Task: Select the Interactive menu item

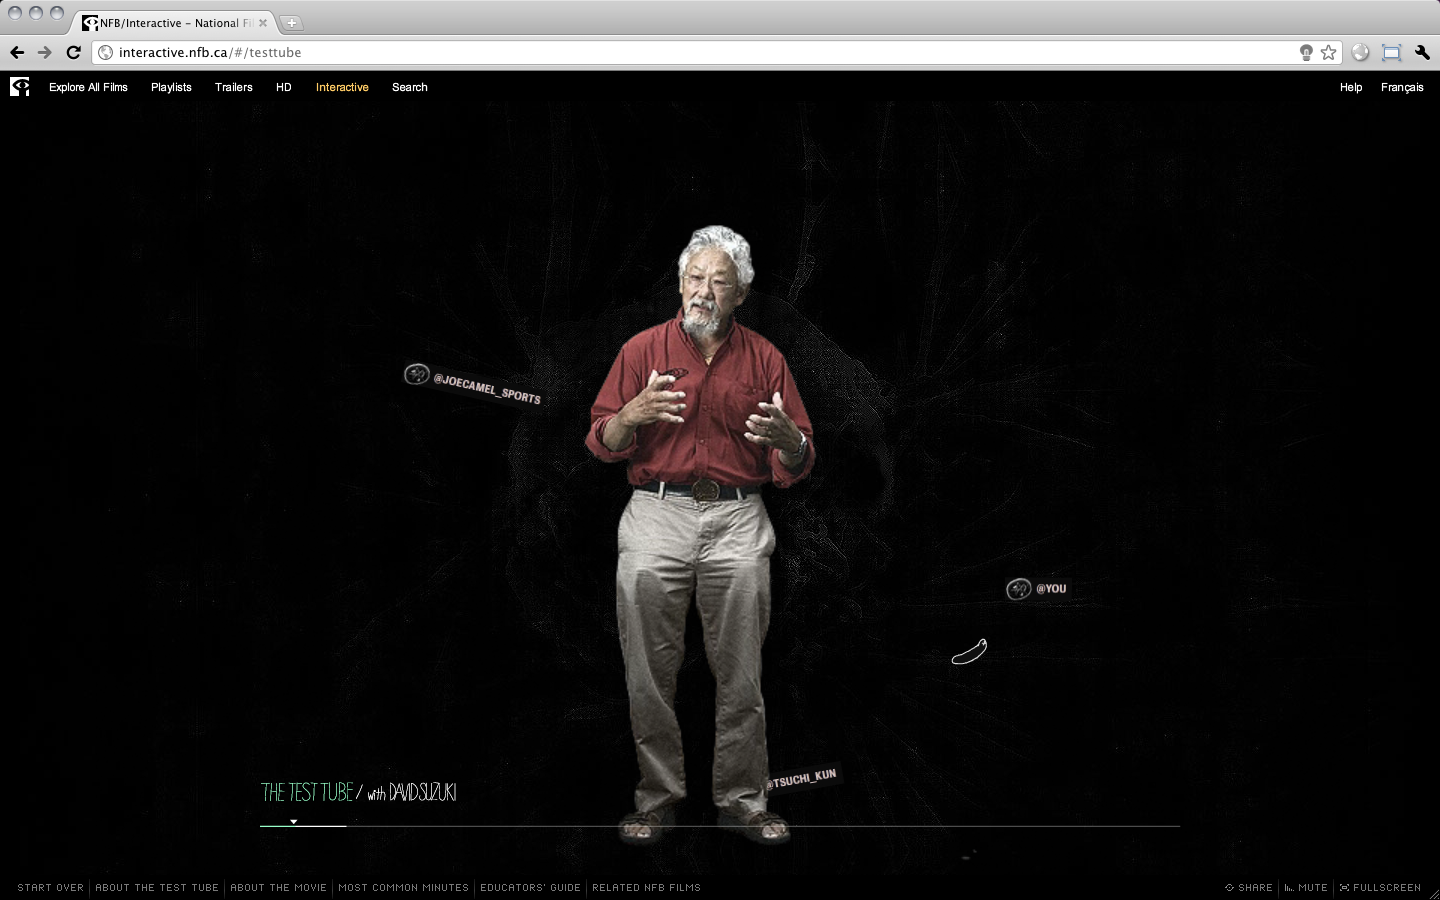Action: tap(342, 87)
